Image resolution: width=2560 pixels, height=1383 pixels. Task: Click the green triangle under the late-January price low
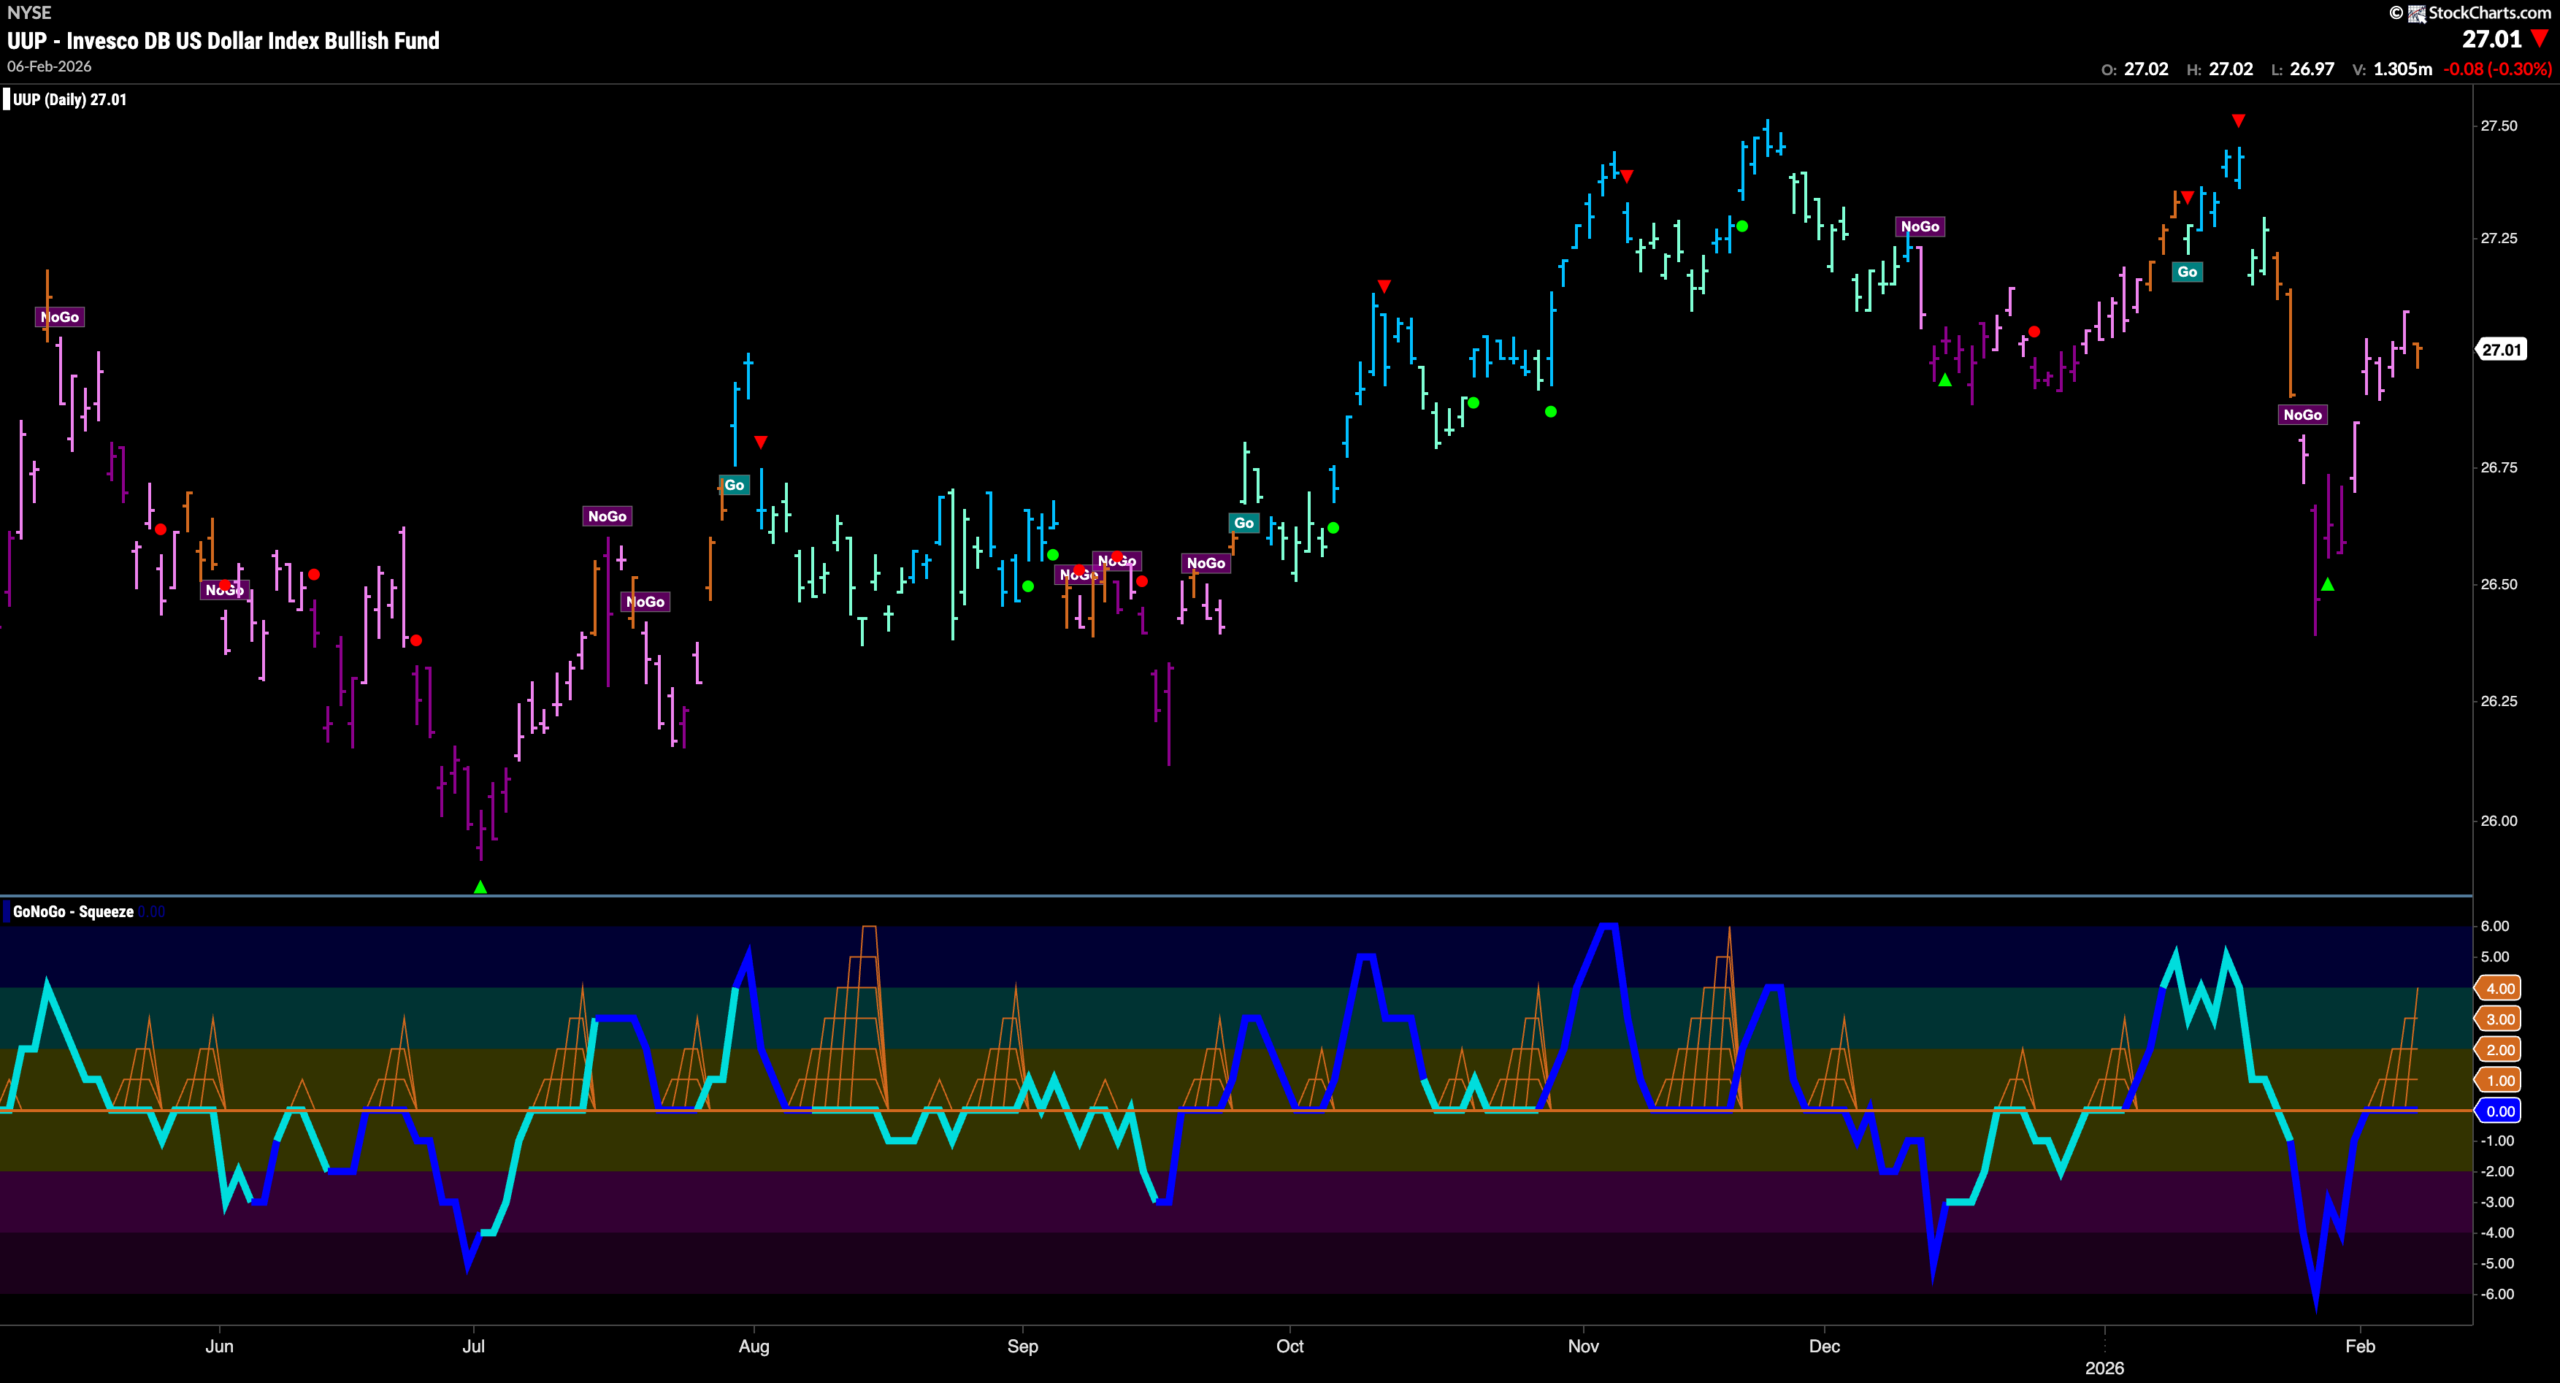click(x=2327, y=584)
